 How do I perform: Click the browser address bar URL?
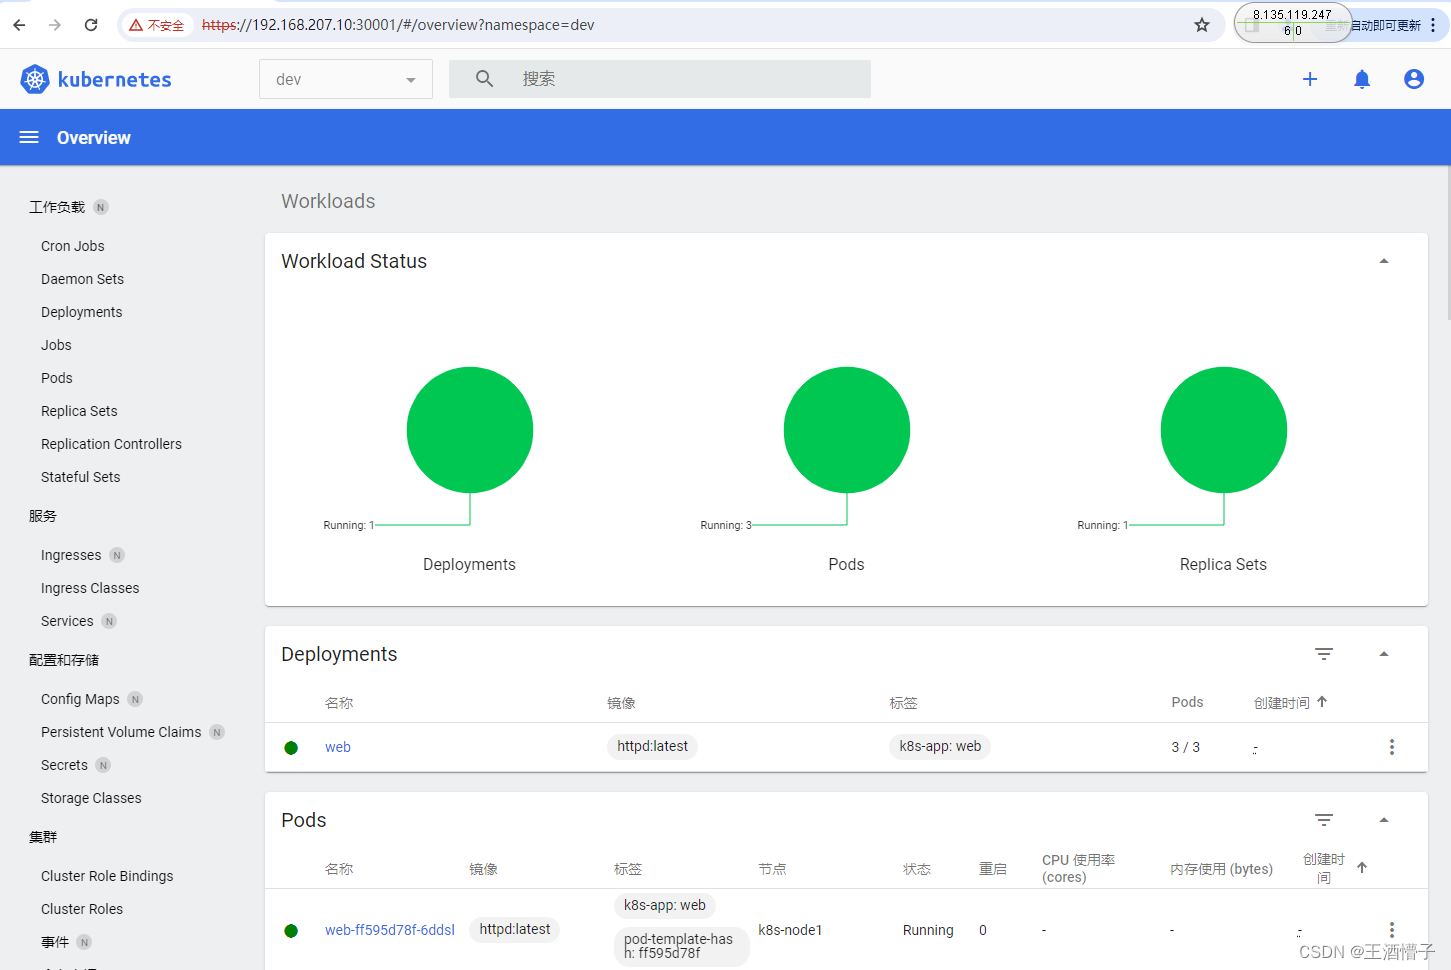(398, 25)
